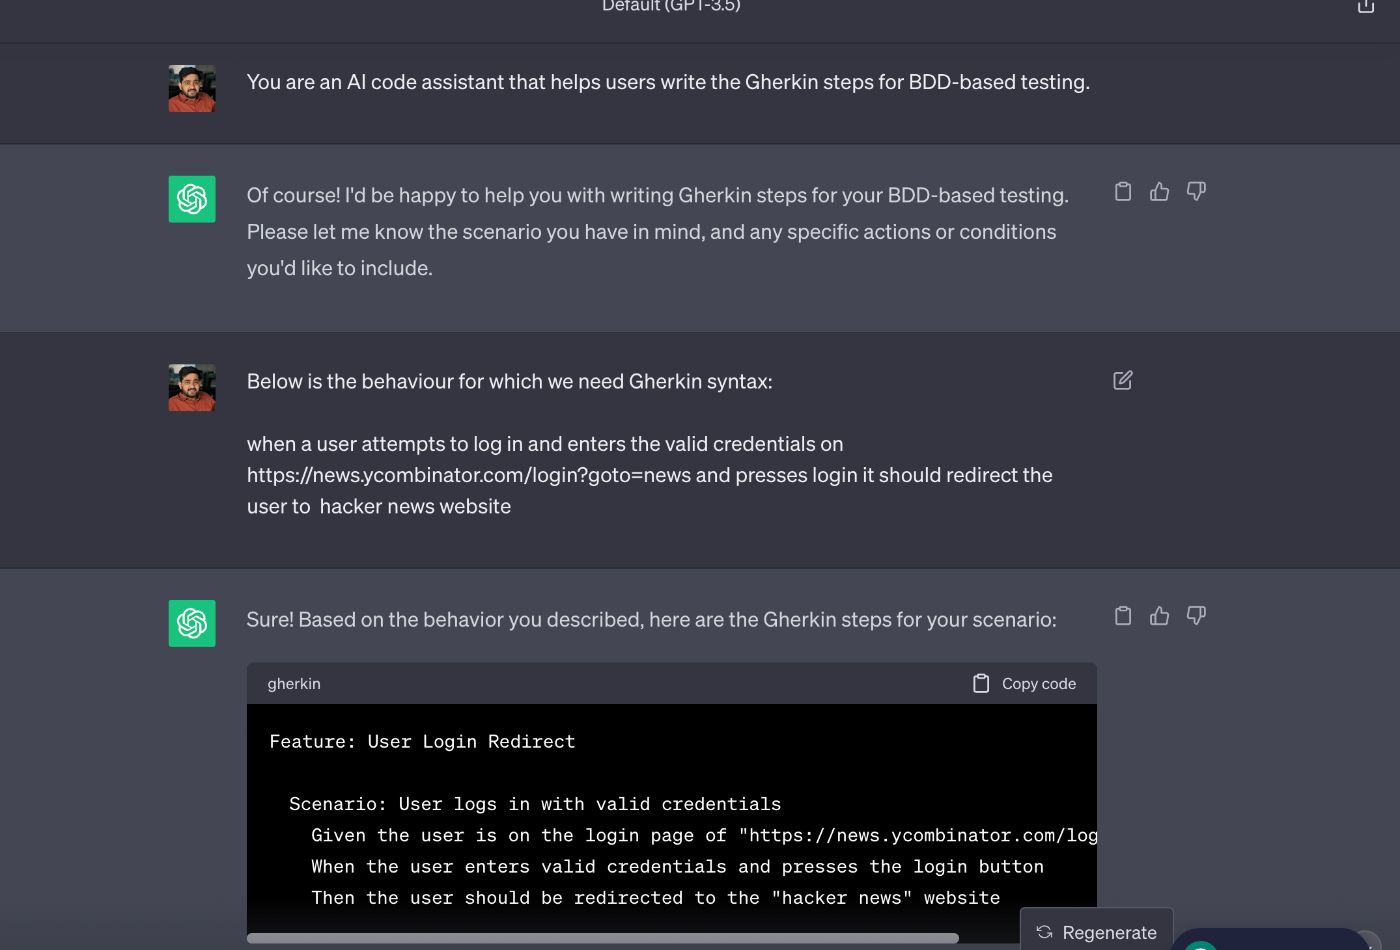Click the gherkin language label on the code block
The height and width of the screenshot is (950, 1400).
point(293,683)
